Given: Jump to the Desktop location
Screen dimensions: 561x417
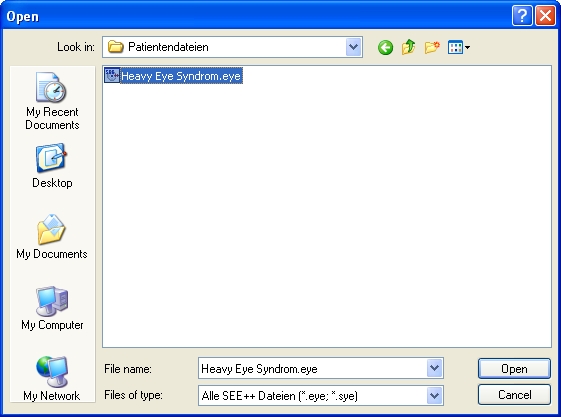Looking at the screenshot, I should (x=52, y=166).
